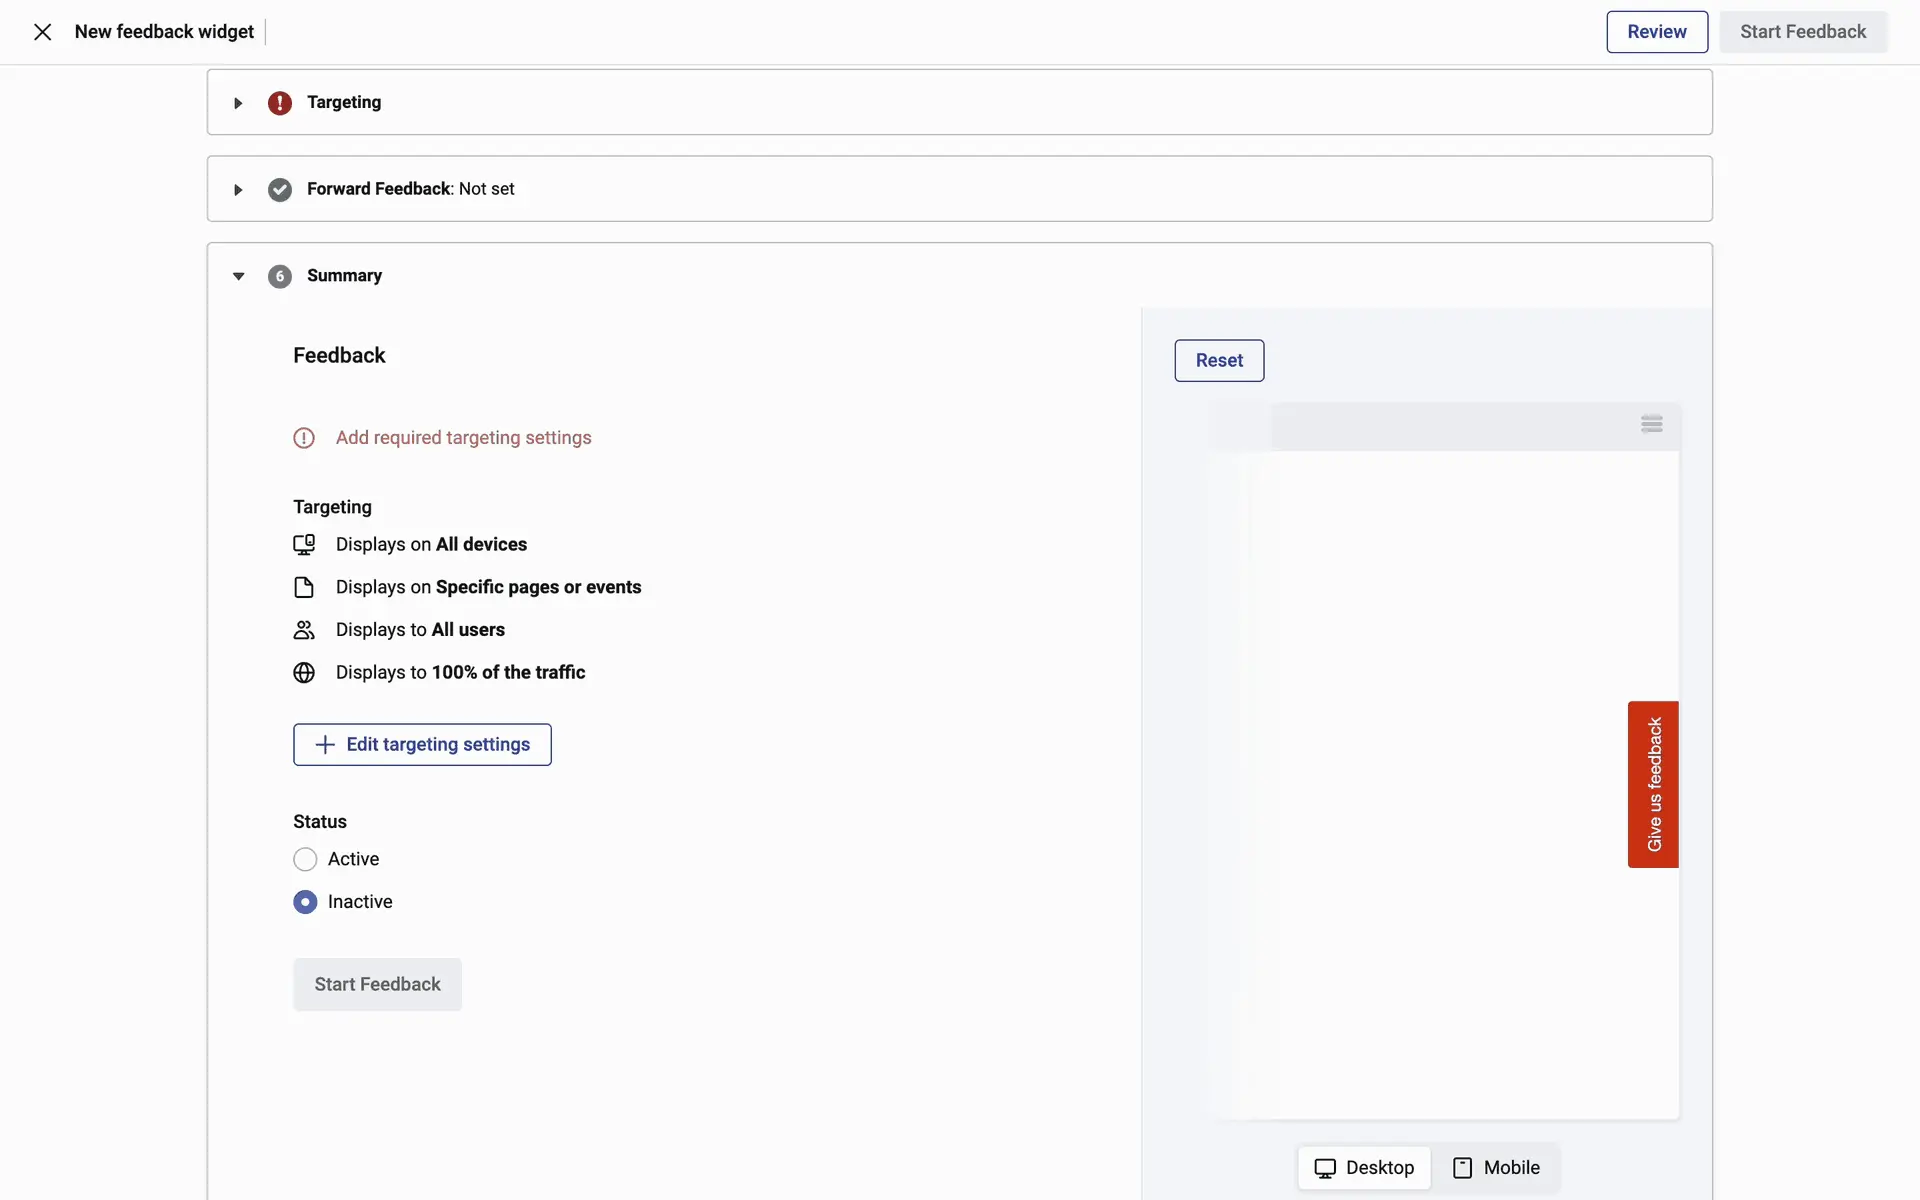Switch preview to Desktop view

point(1364,1168)
